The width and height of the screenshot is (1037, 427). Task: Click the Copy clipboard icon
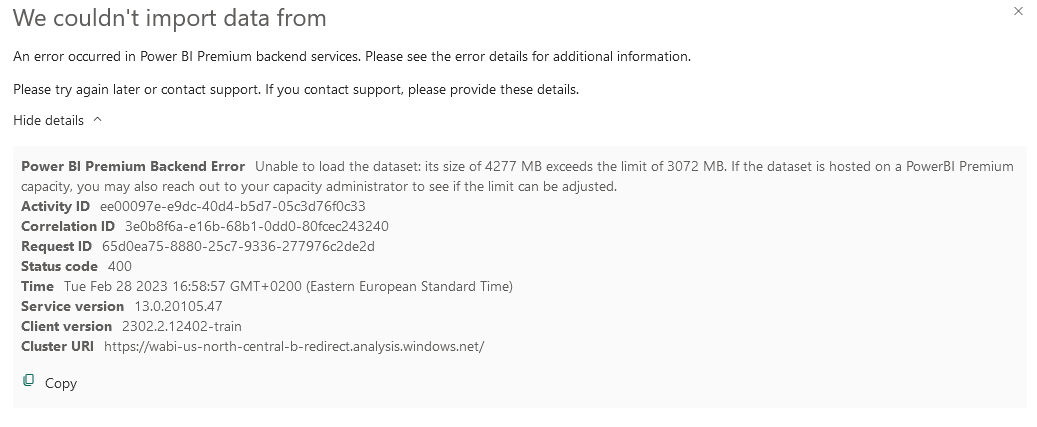(28, 380)
